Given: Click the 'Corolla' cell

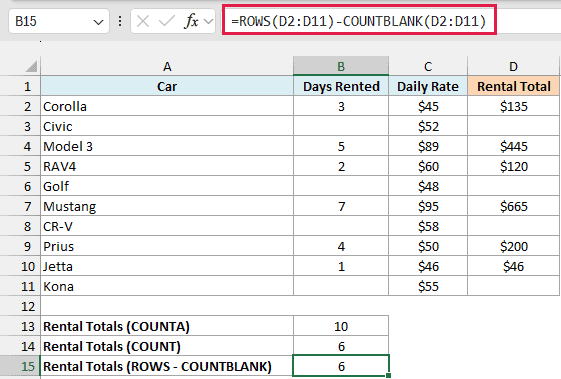Looking at the screenshot, I should (x=167, y=106).
